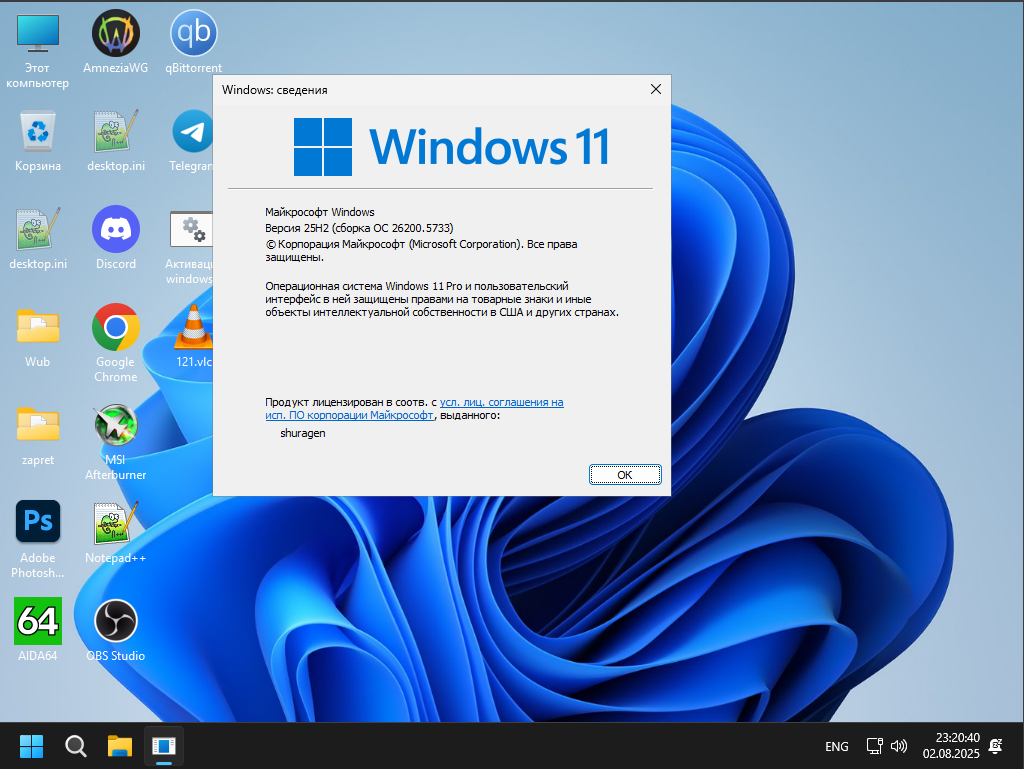Close the Windows: сведения dialog
The width and height of the screenshot is (1024, 769).
(x=656, y=89)
